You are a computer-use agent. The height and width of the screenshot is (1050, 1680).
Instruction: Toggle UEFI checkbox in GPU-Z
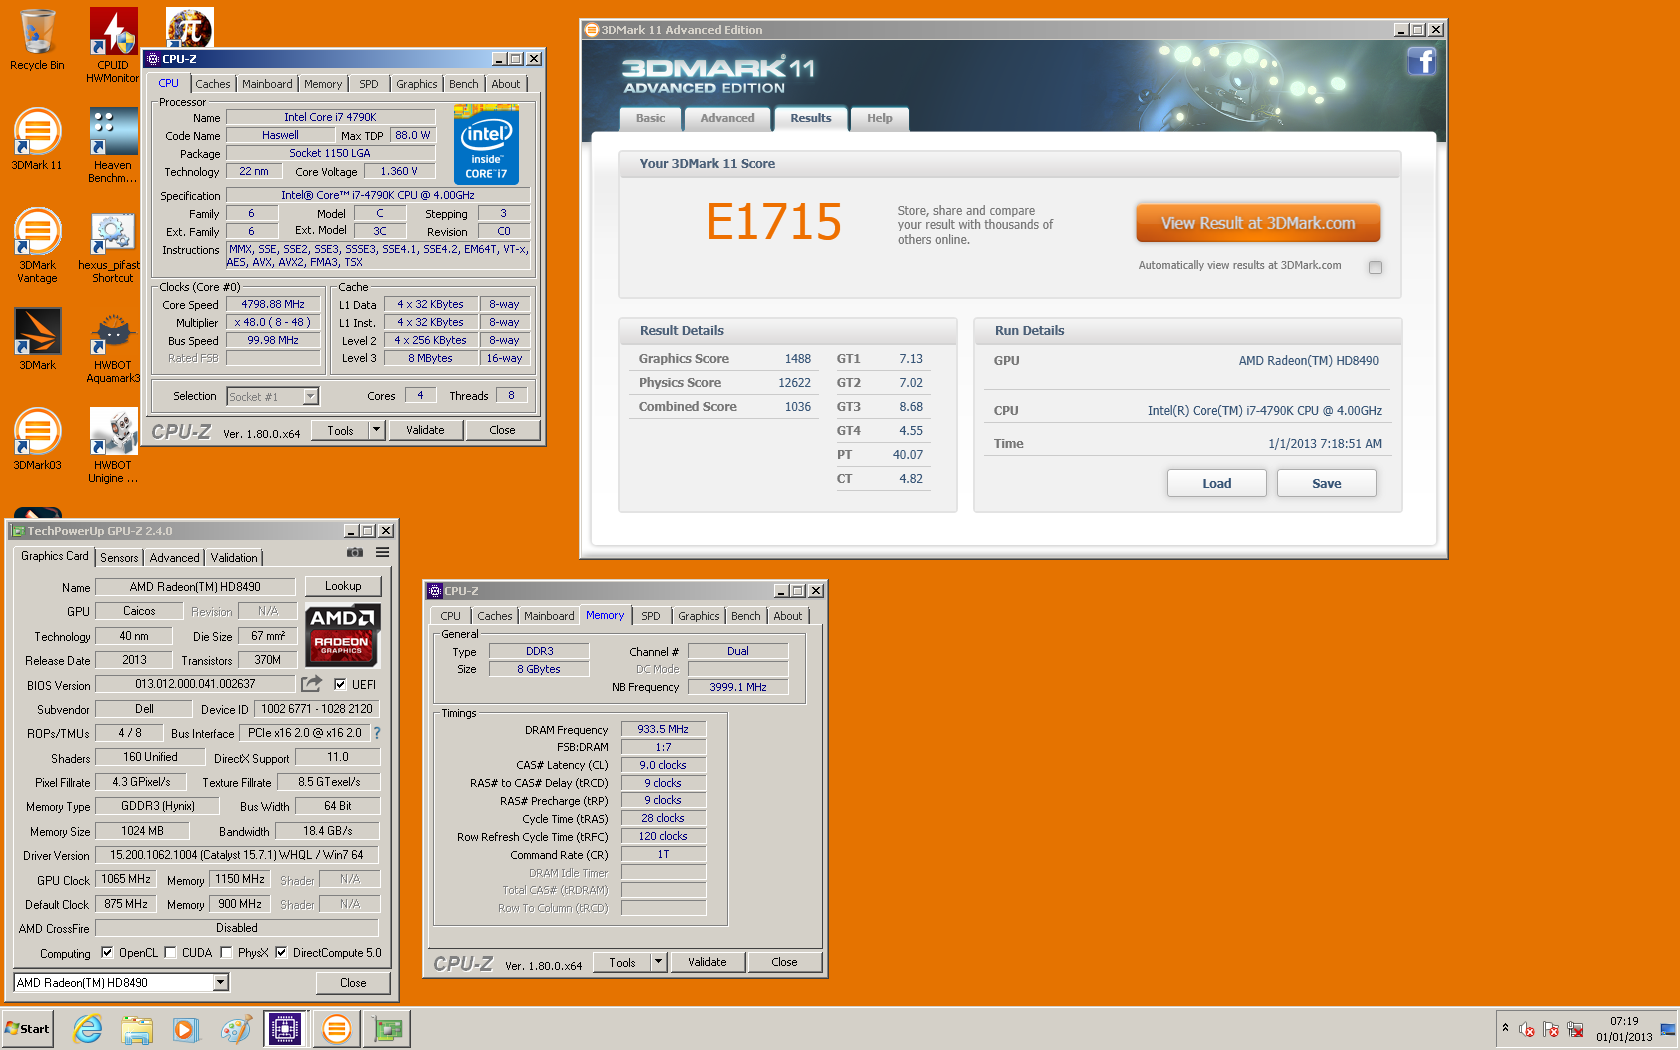click(x=340, y=685)
